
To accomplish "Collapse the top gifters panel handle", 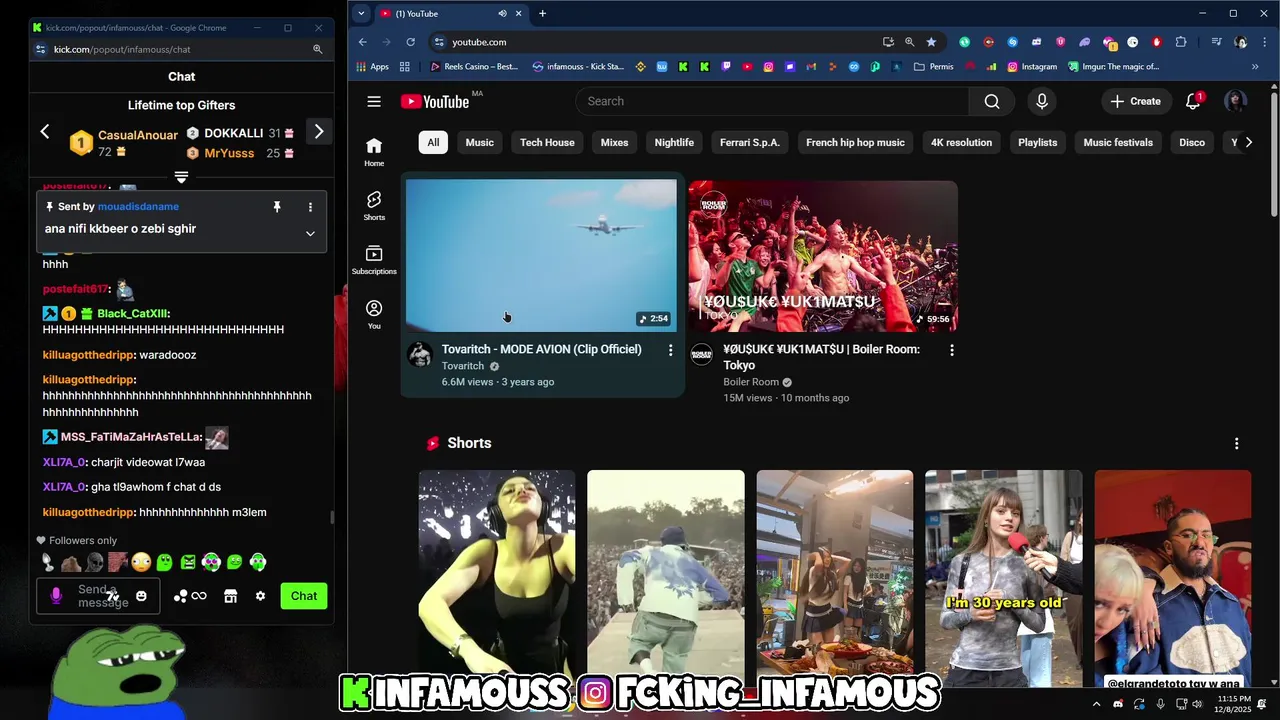I will tap(181, 177).
